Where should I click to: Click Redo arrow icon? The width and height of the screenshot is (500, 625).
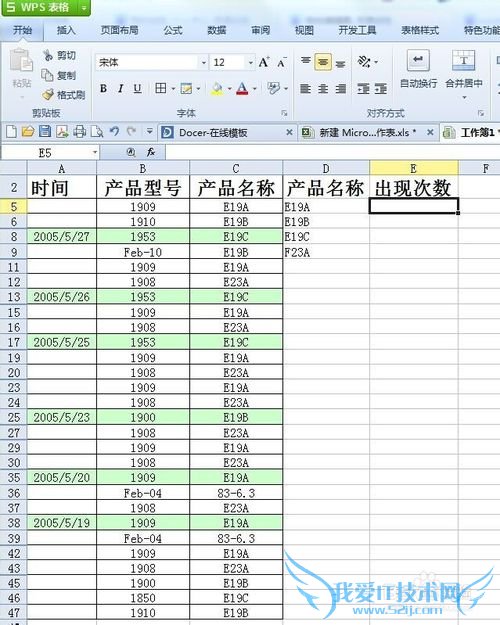point(131,131)
